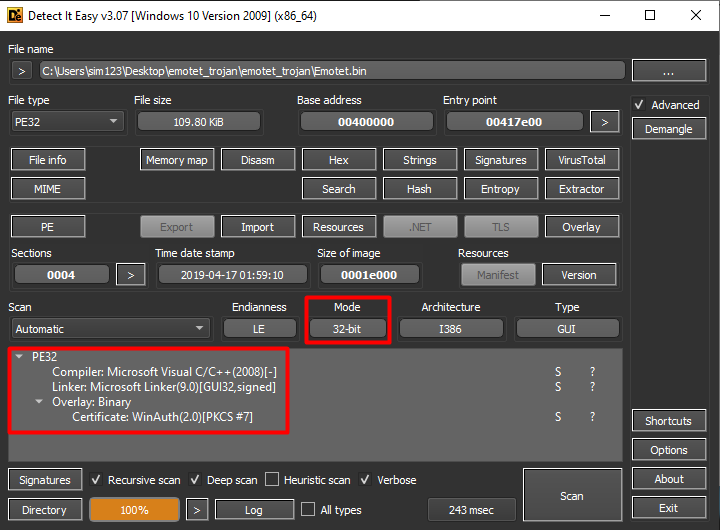The height and width of the screenshot is (530, 720).
Task: Click the VirusTotal button
Action: coord(581,160)
